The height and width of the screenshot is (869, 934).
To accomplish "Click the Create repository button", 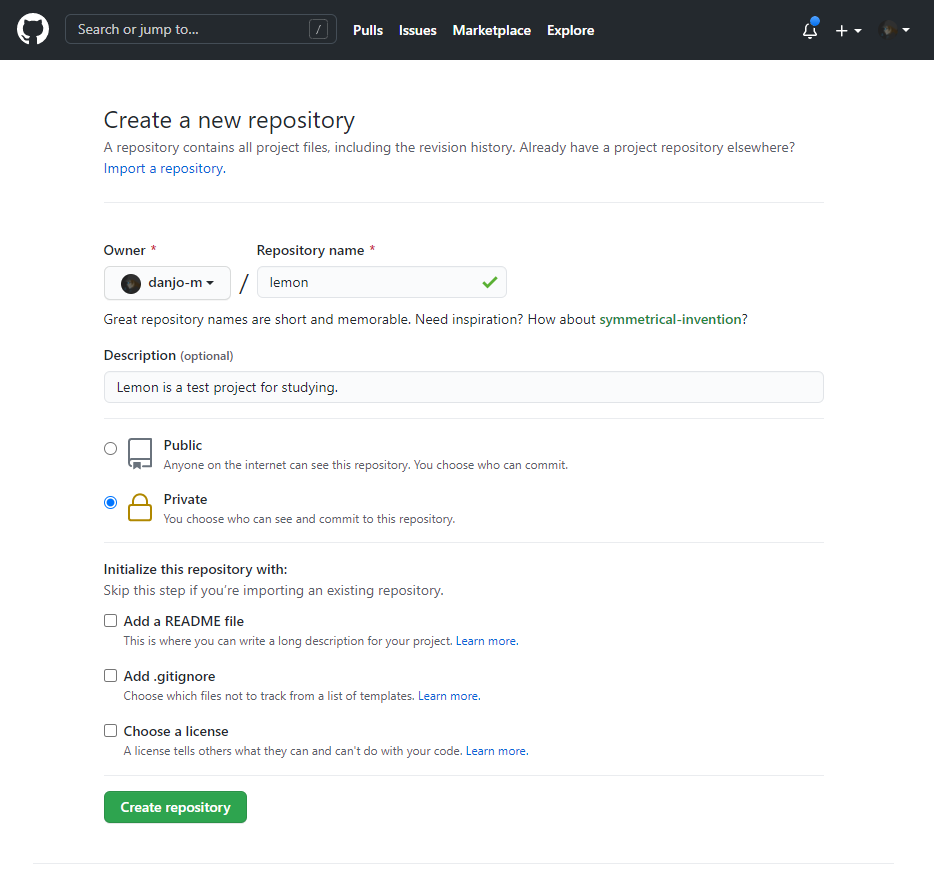I will click(x=175, y=807).
